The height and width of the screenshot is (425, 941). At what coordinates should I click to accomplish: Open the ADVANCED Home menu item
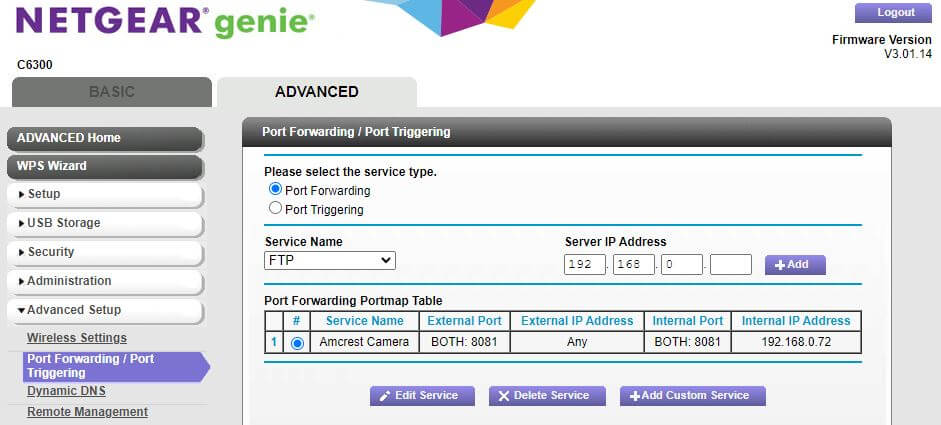point(105,138)
